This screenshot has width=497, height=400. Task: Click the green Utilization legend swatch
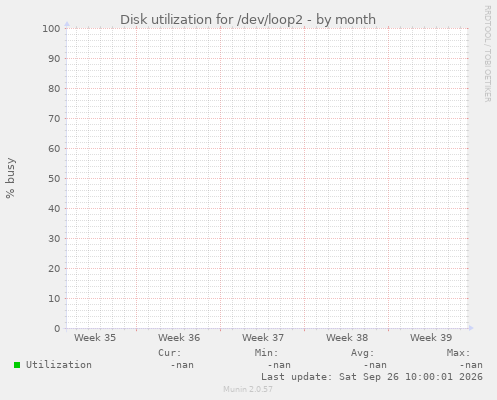17,365
